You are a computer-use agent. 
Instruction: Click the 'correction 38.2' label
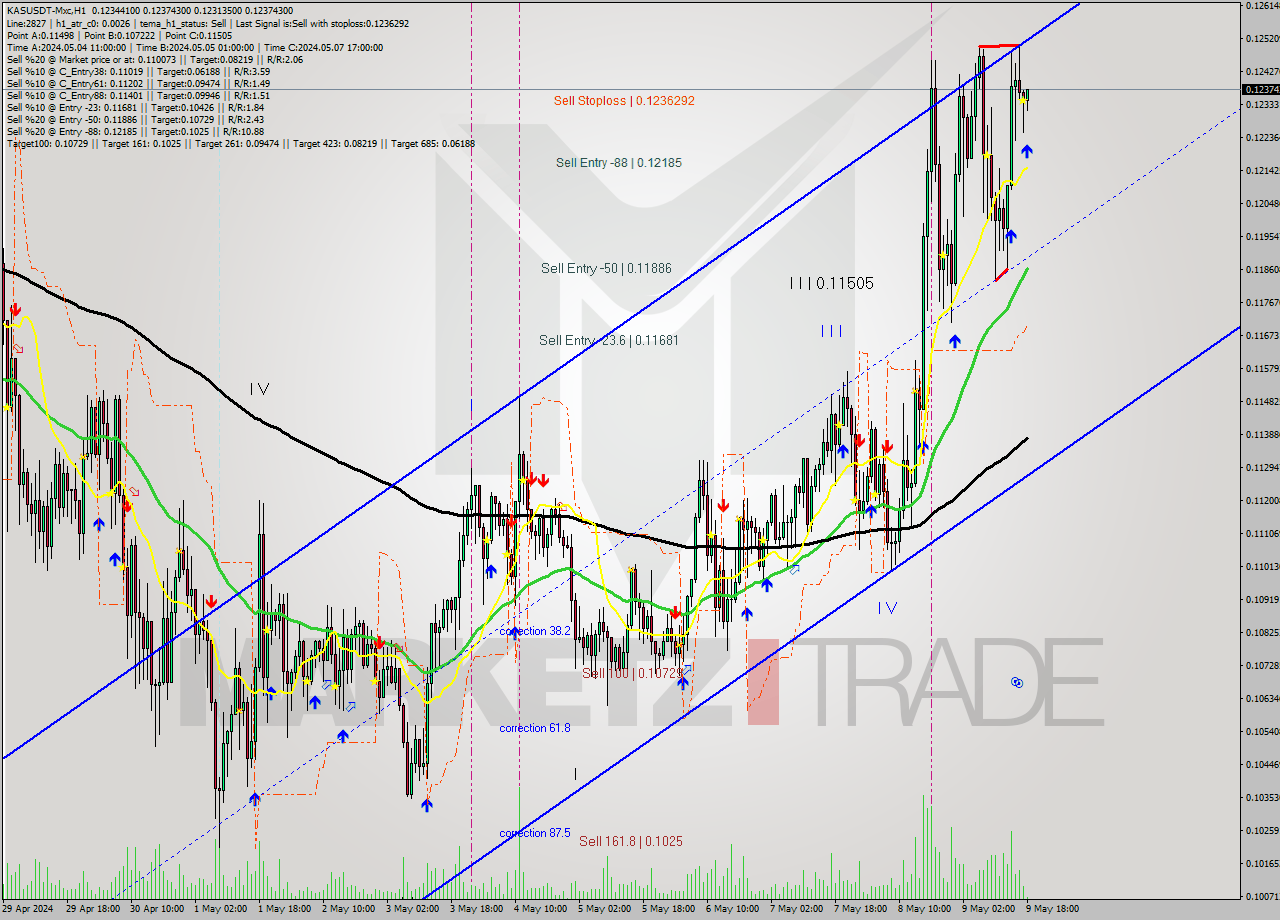click(535, 631)
